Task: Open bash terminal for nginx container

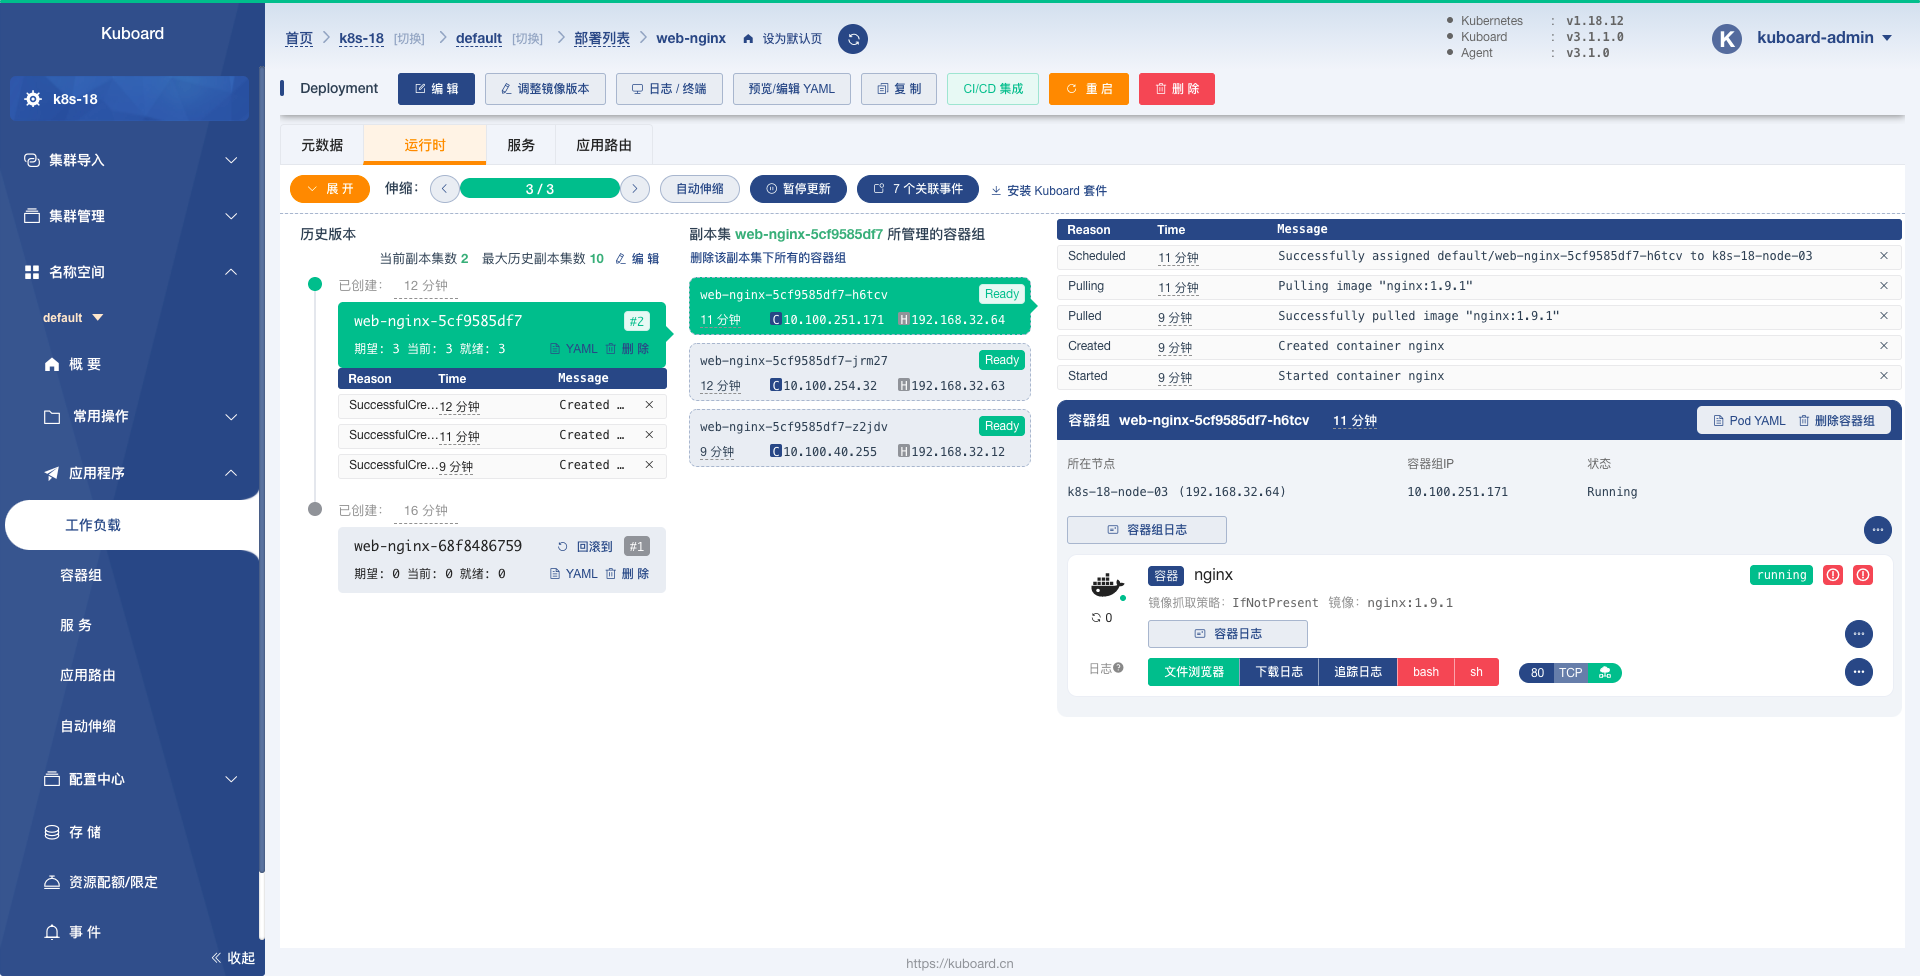Action: pyautogui.click(x=1426, y=672)
